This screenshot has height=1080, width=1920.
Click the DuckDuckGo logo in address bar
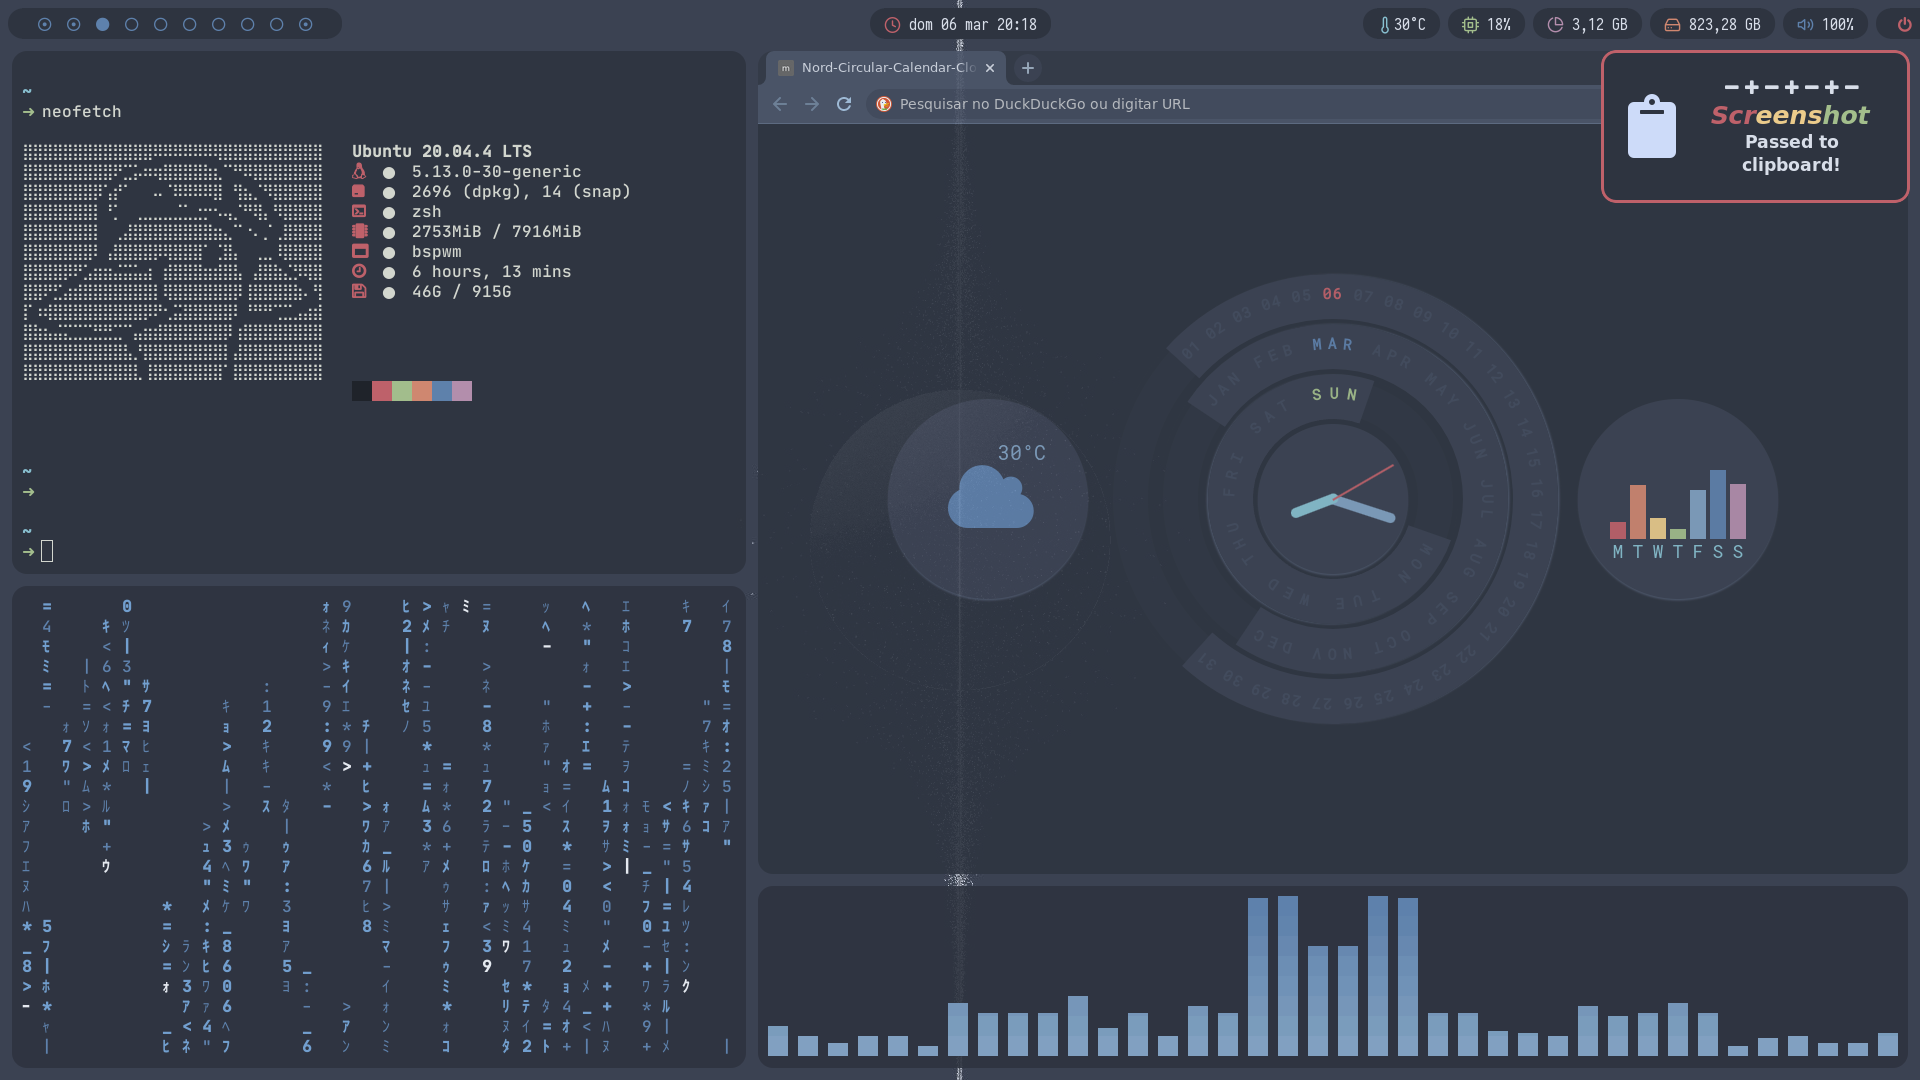pyautogui.click(x=884, y=104)
